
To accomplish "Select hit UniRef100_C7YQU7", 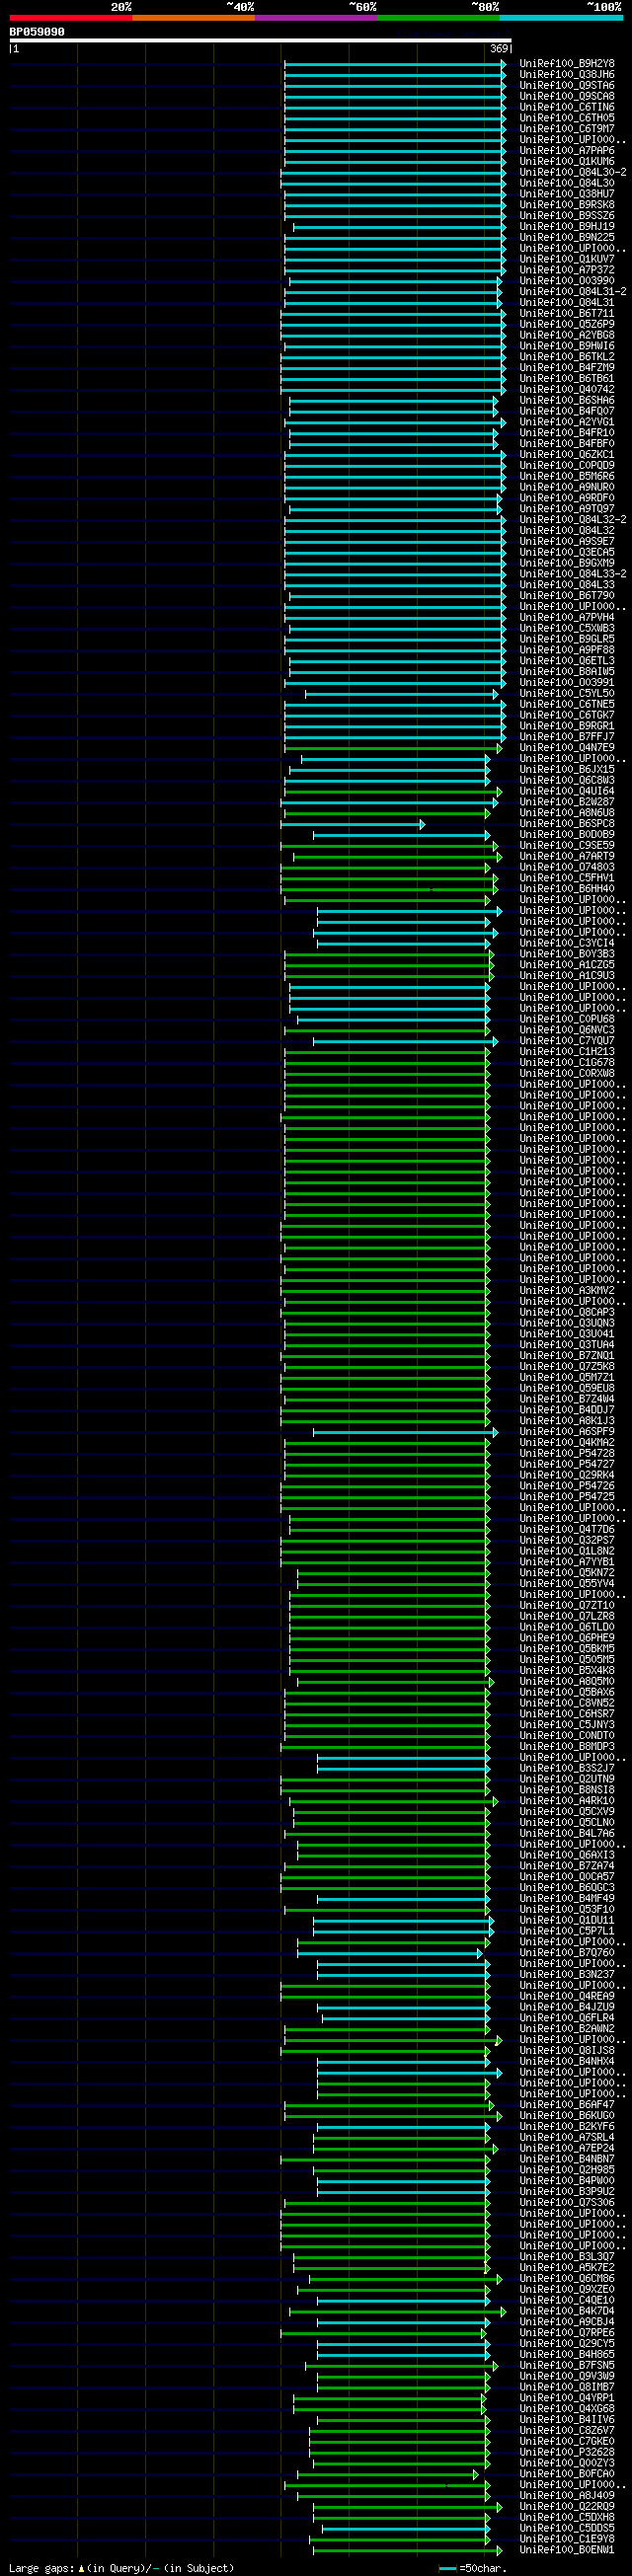I will [567, 1041].
